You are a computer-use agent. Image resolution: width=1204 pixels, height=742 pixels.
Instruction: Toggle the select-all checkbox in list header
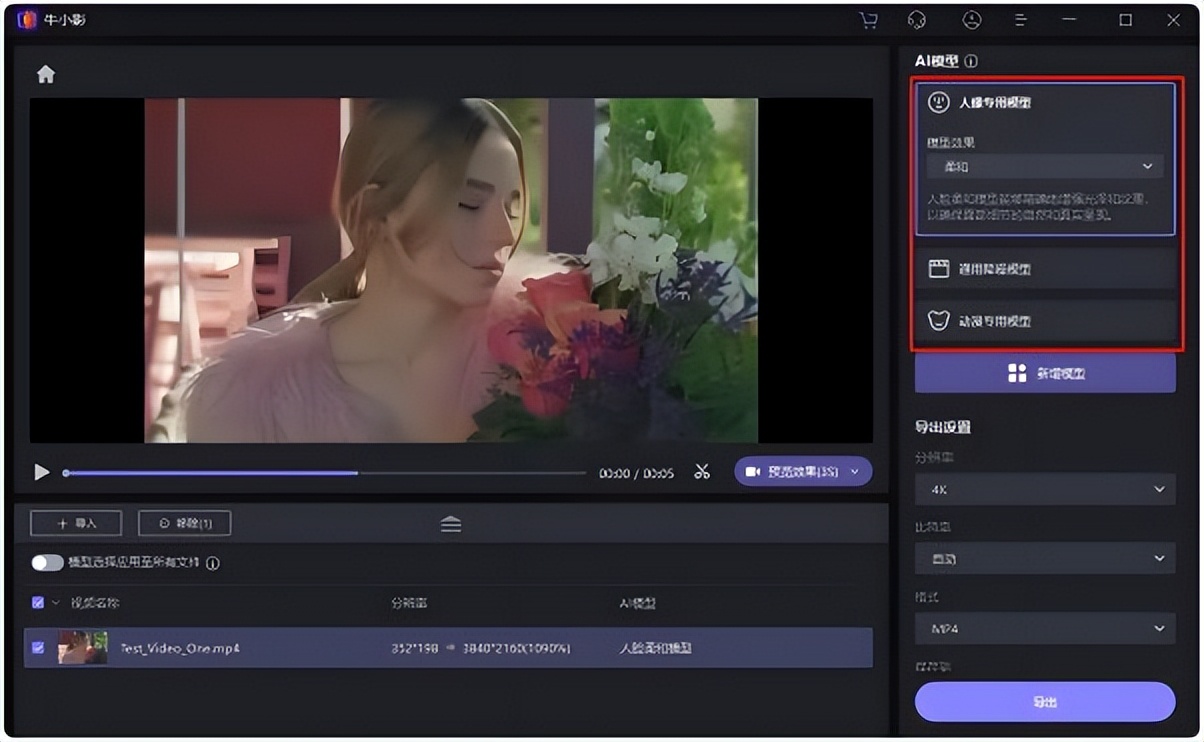(38, 603)
